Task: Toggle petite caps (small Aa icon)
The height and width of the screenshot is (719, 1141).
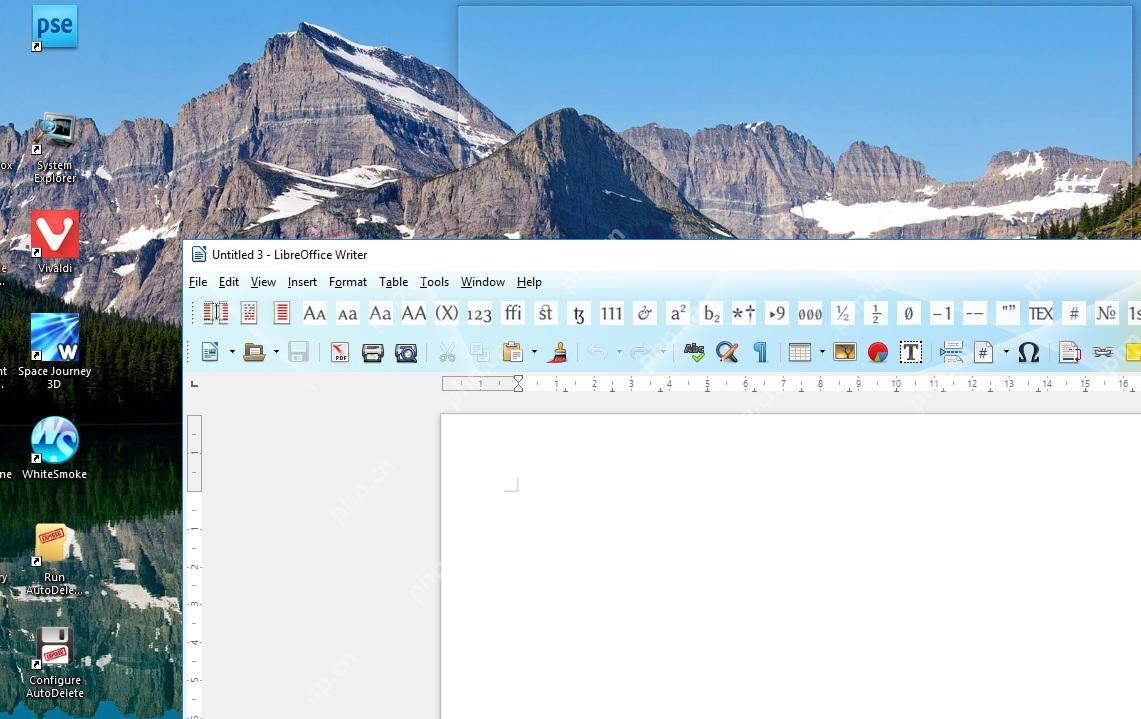Action: click(348, 314)
